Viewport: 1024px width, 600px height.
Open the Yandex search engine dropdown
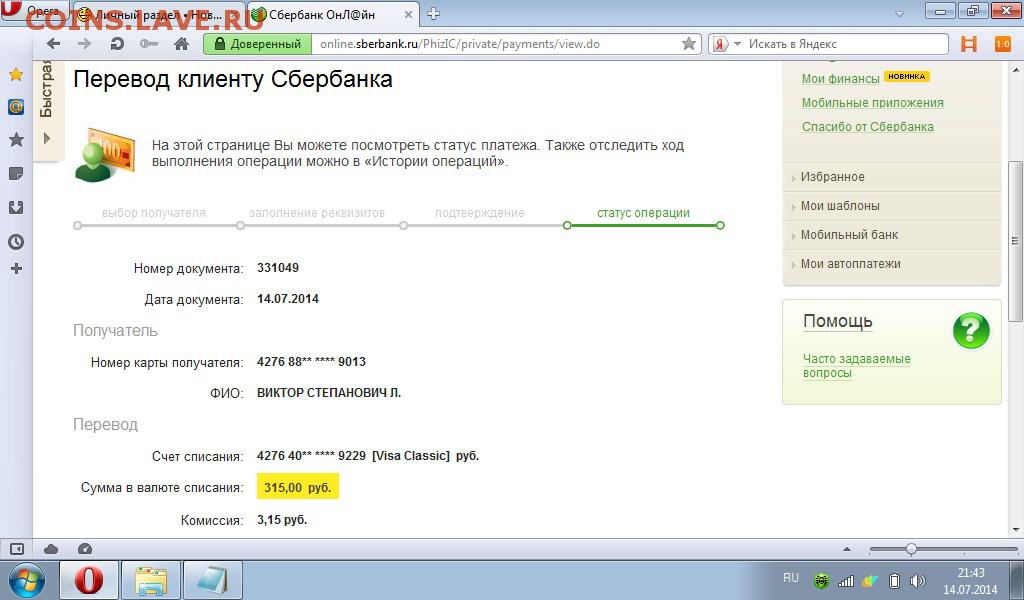(x=738, y=44)
